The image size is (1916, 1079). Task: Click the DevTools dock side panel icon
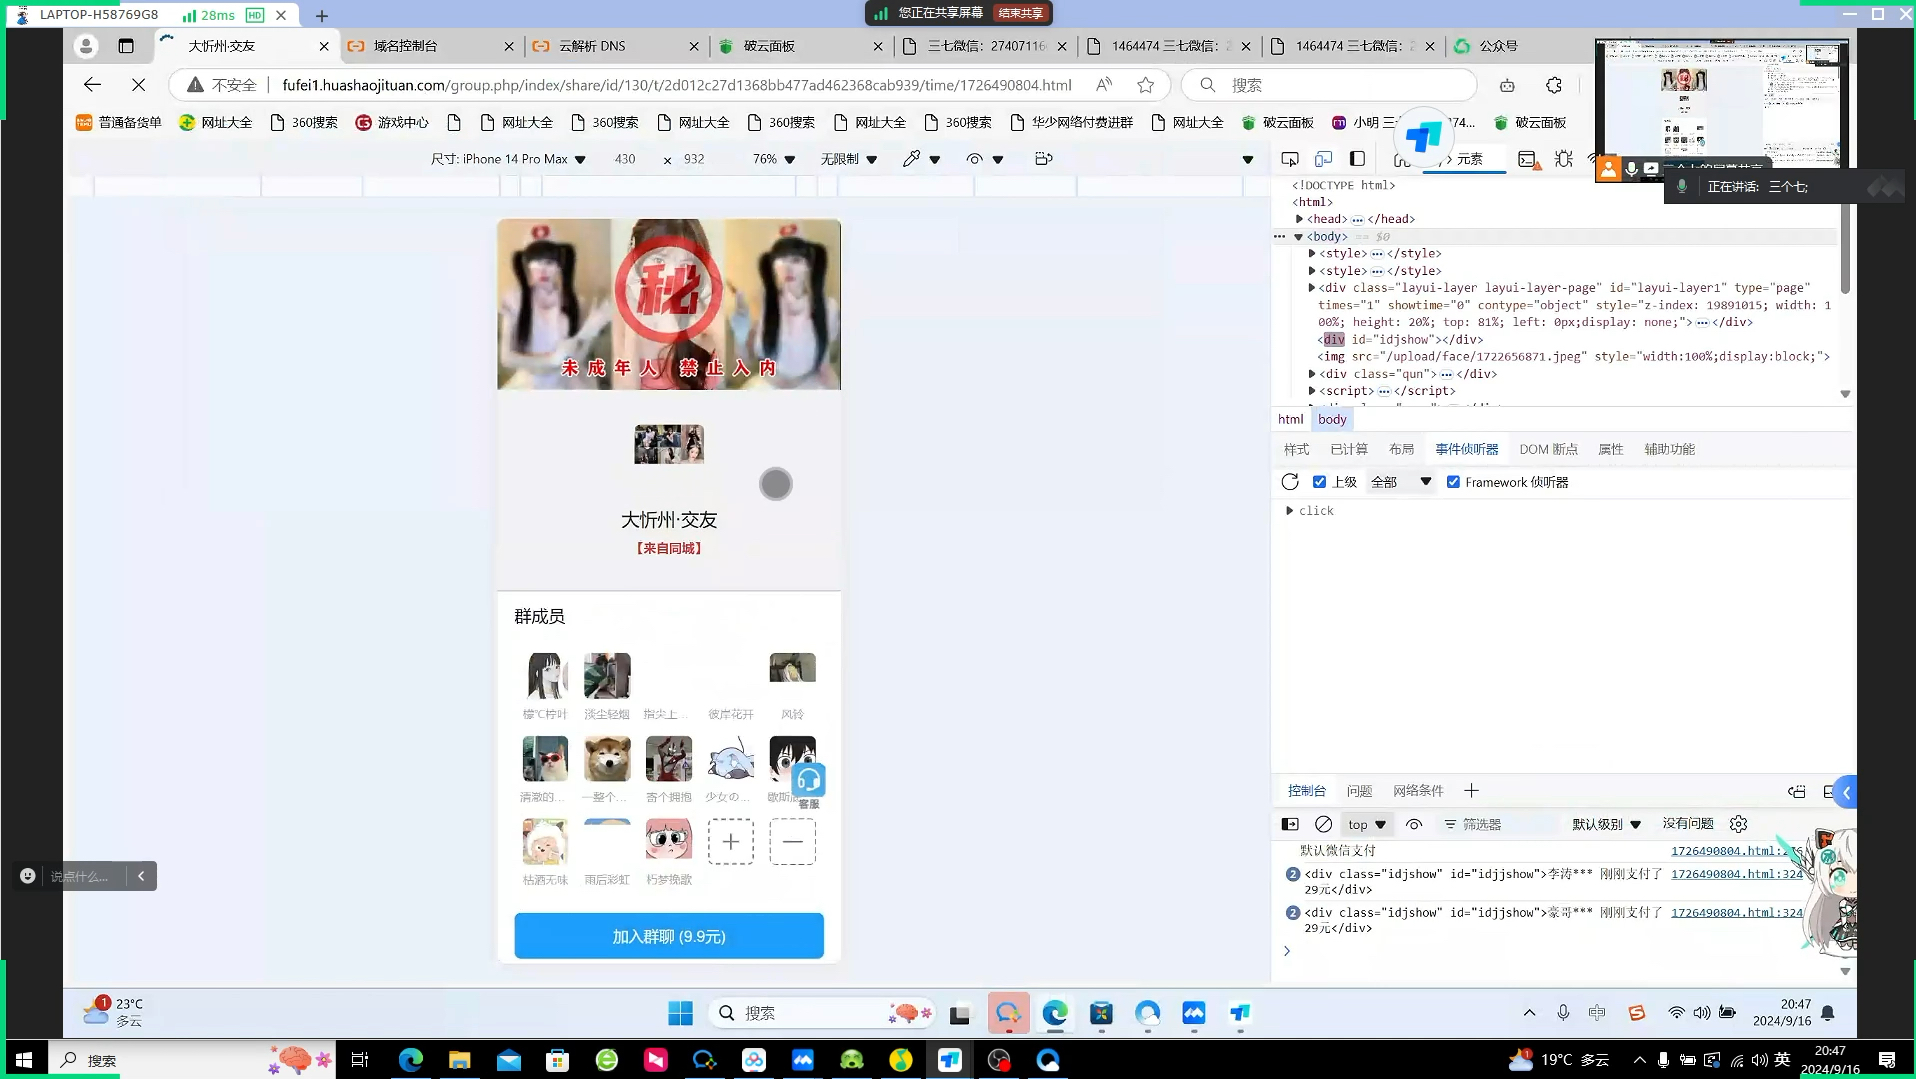[x=1357, y=159]
